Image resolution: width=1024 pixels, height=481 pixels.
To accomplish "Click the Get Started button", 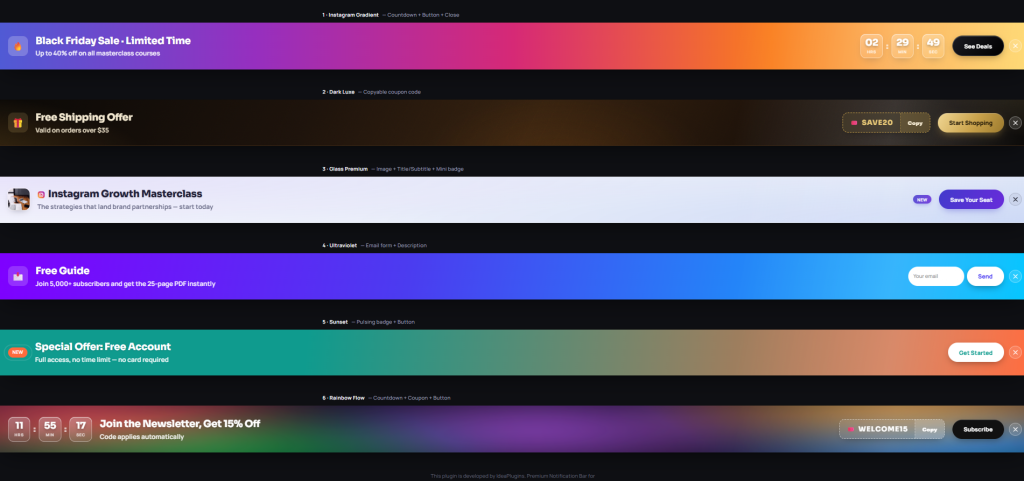I will coord(976,352).
